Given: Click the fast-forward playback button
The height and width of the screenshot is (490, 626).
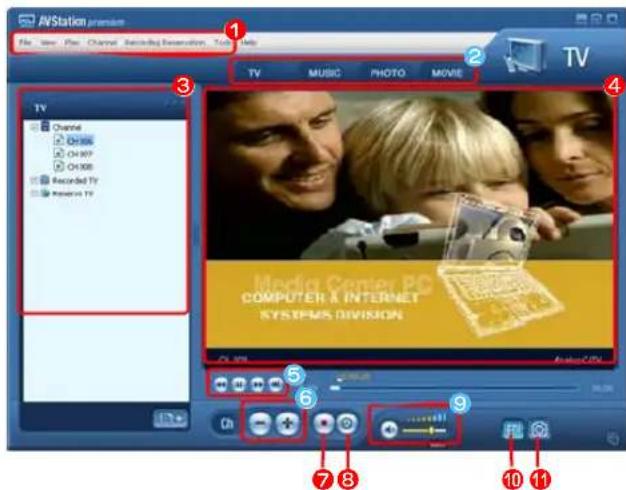Looking at the screenshot, I should click(x=258, y=385).
